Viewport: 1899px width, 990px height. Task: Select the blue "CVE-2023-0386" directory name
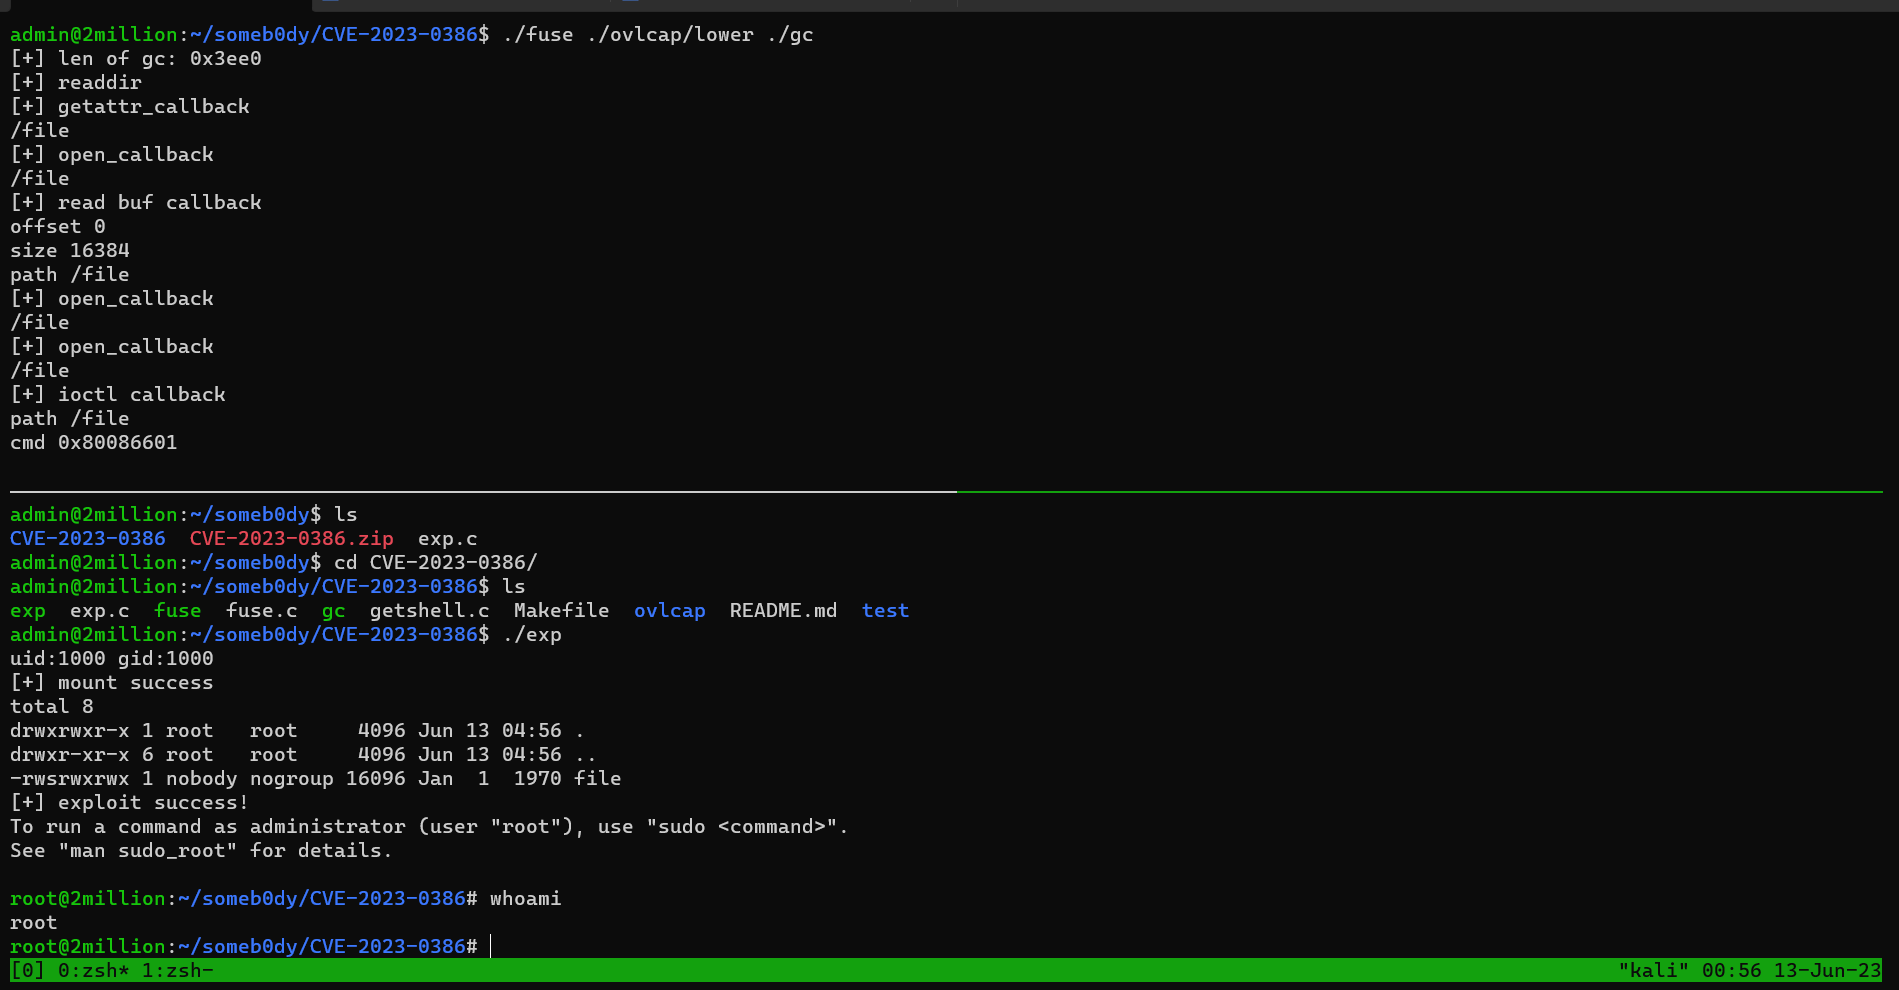(87, 538)
